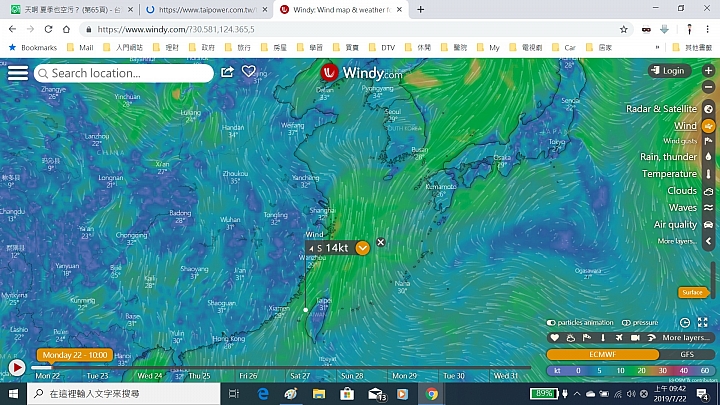Jump to Sat 27 on the timeline
The height and width of the screenshot is (405, 720).
pos(300,376)
